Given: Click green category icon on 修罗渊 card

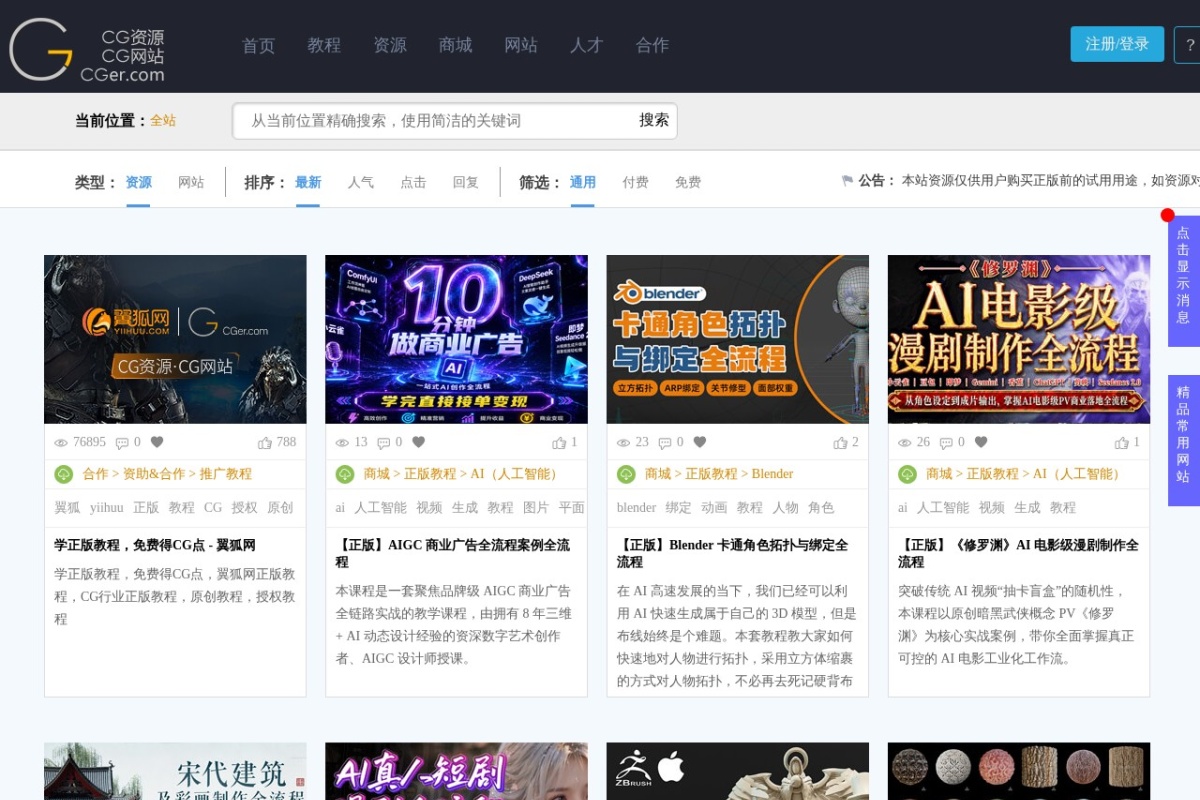Looking at the screenshot, I should [x=907, y=474].
